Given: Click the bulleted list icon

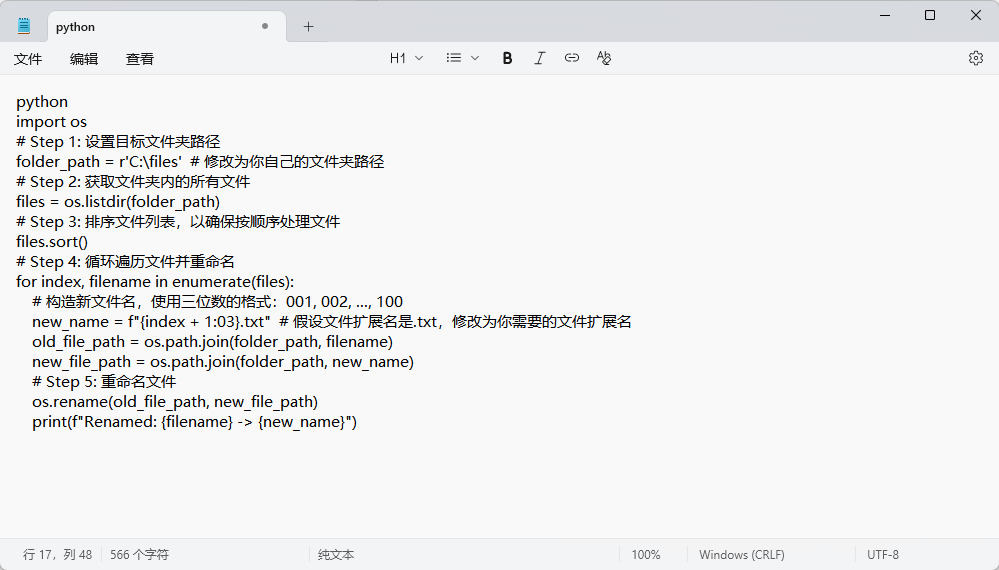Looking at the screenshot, I should pyautogui.click(x=454, y=58).
